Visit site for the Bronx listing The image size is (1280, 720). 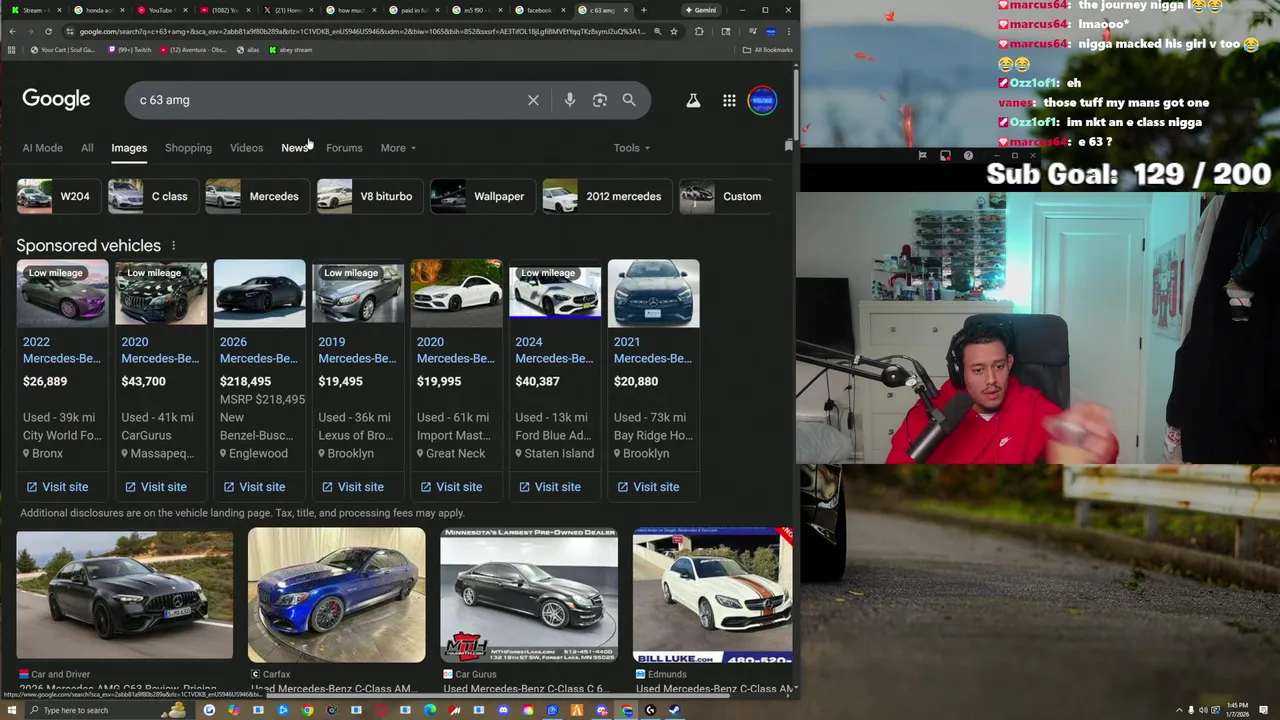click(x=57, y=487)
